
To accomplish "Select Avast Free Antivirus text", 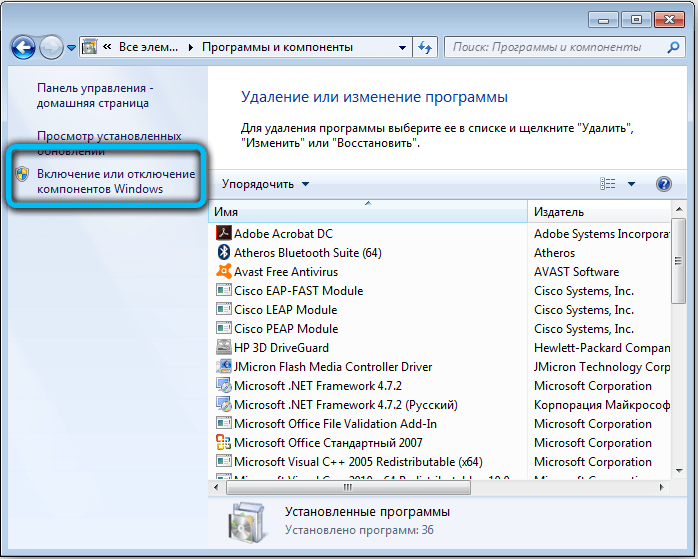I will tap(286, 271).
